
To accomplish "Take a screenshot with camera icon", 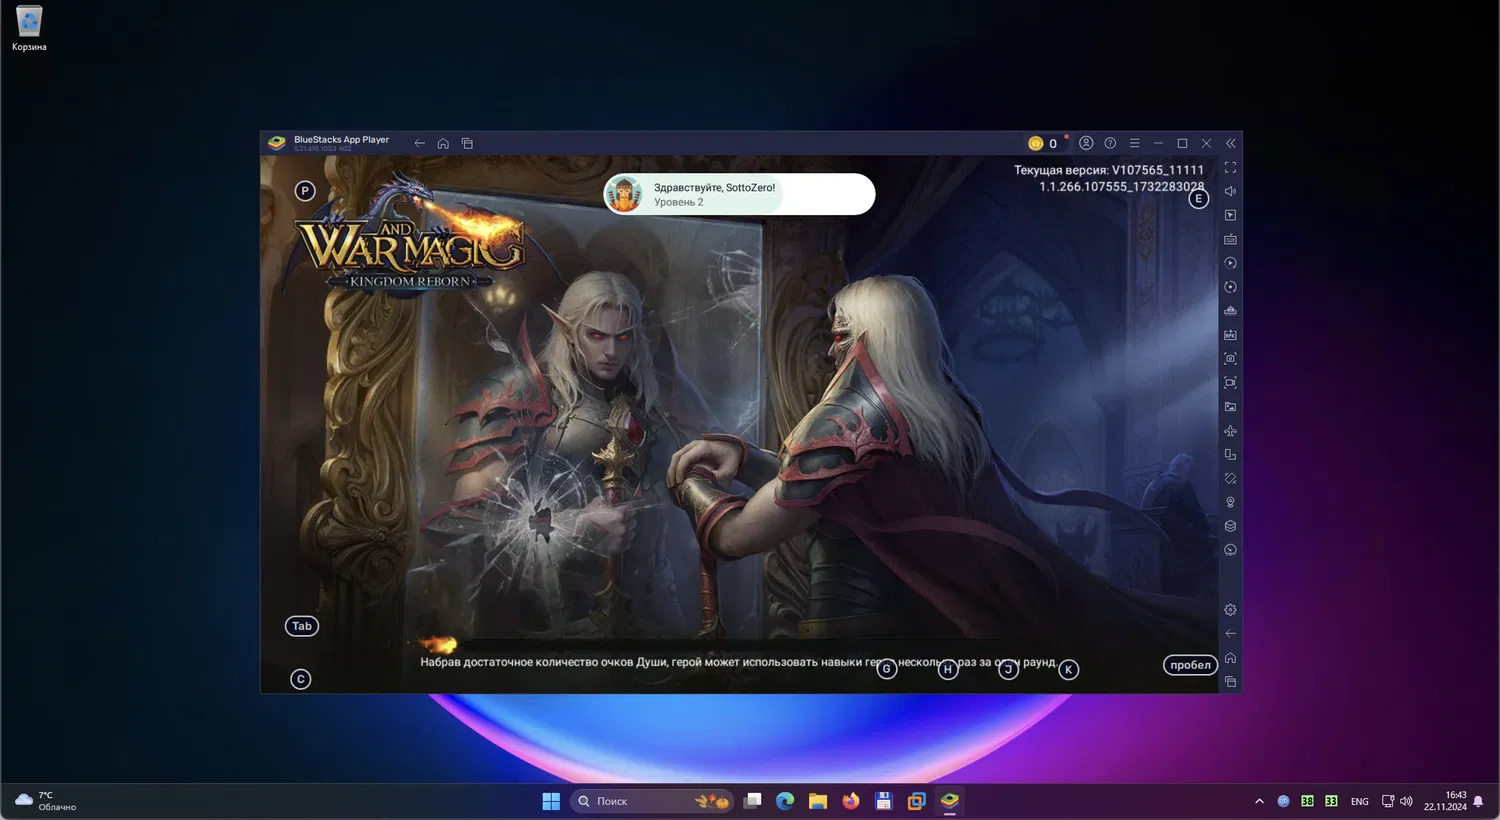I will (1230, 359).
